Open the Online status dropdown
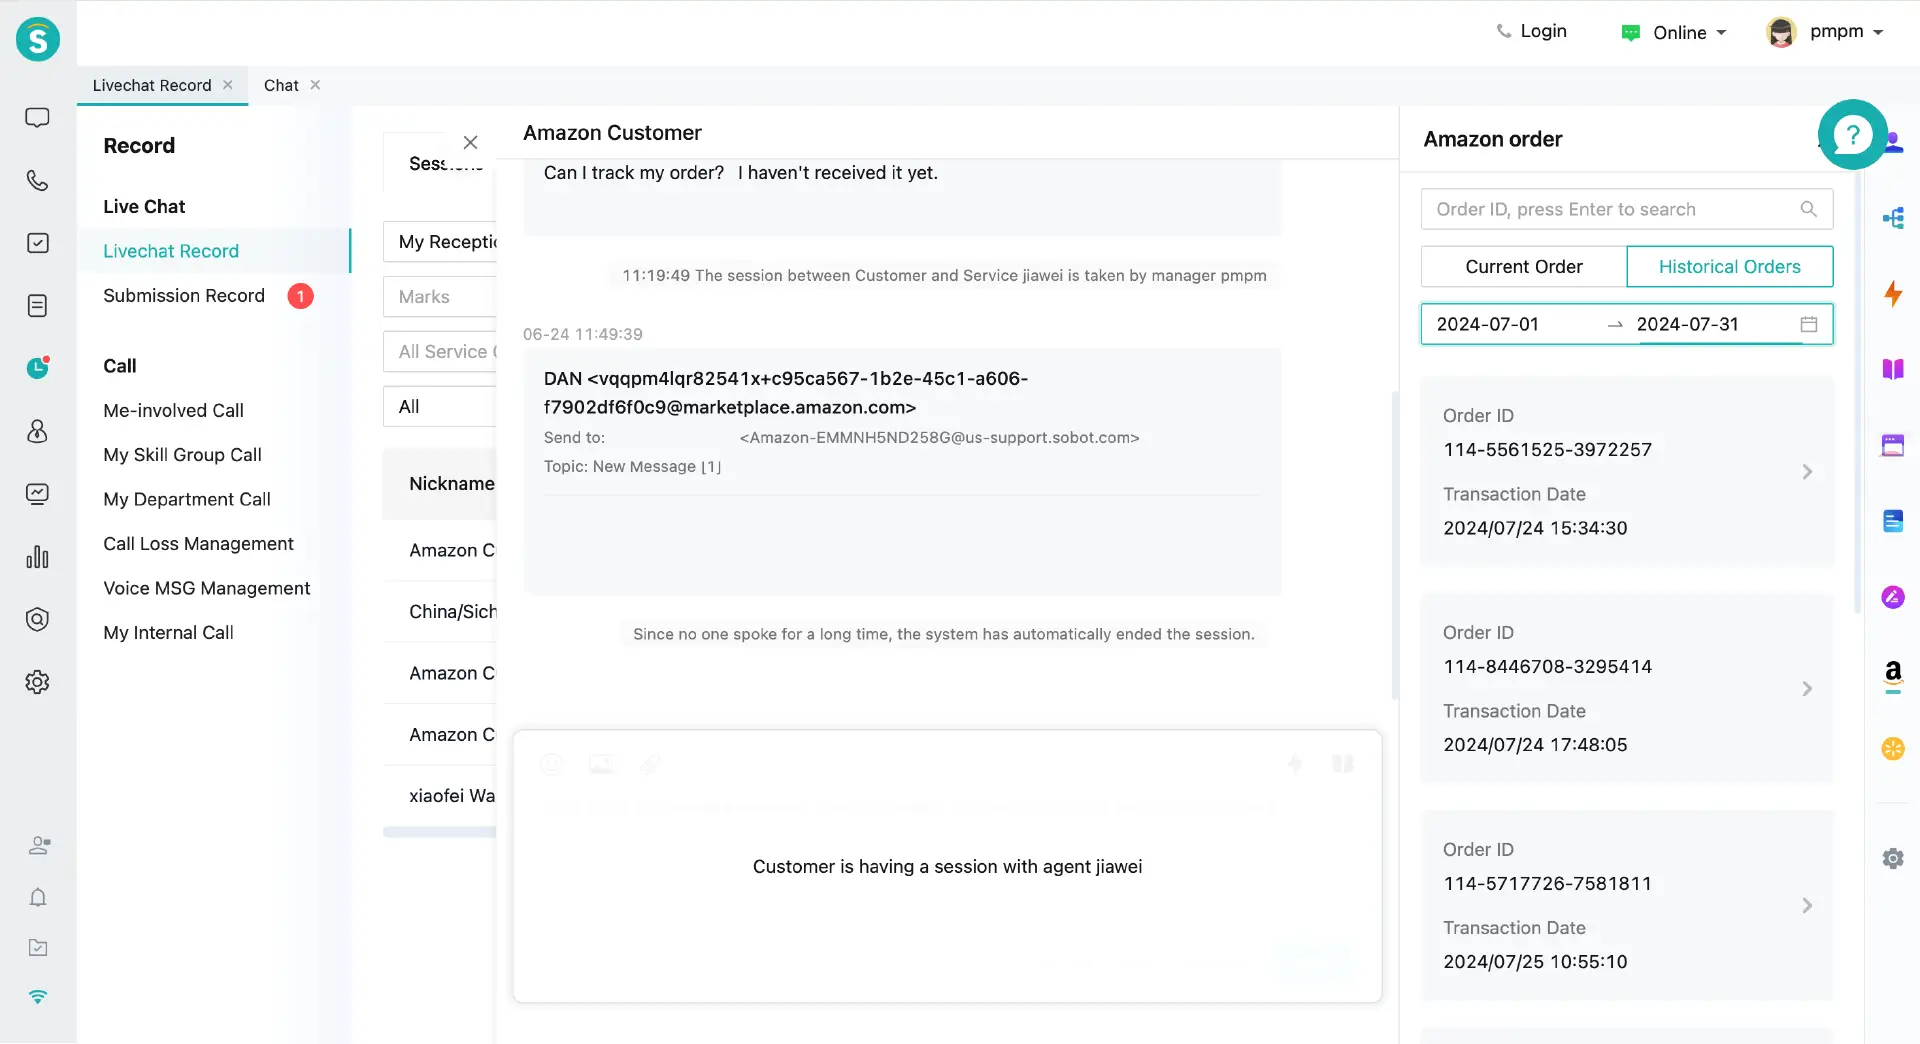The height and width of the screenshot is (1044, 1920). coord(1673,33)
